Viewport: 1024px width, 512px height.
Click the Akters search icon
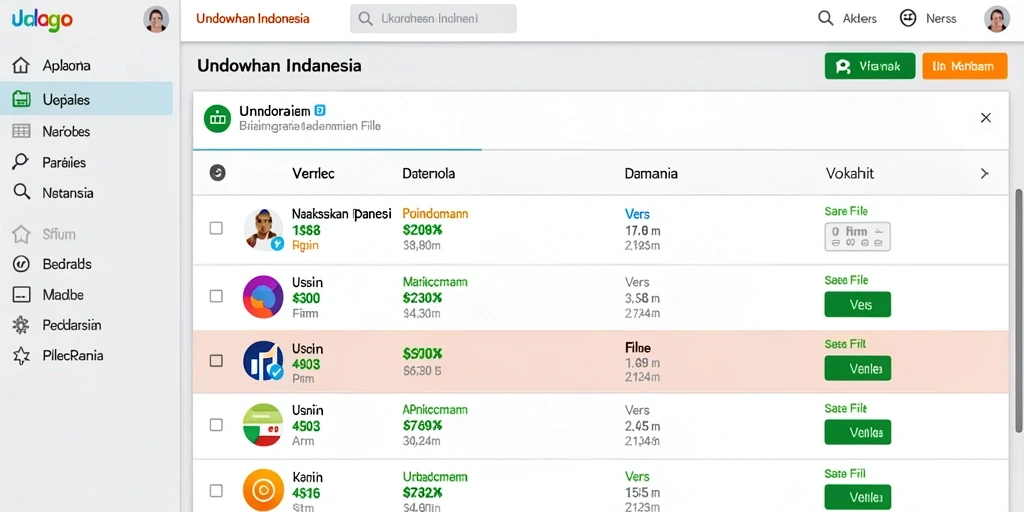coord(825,18)
